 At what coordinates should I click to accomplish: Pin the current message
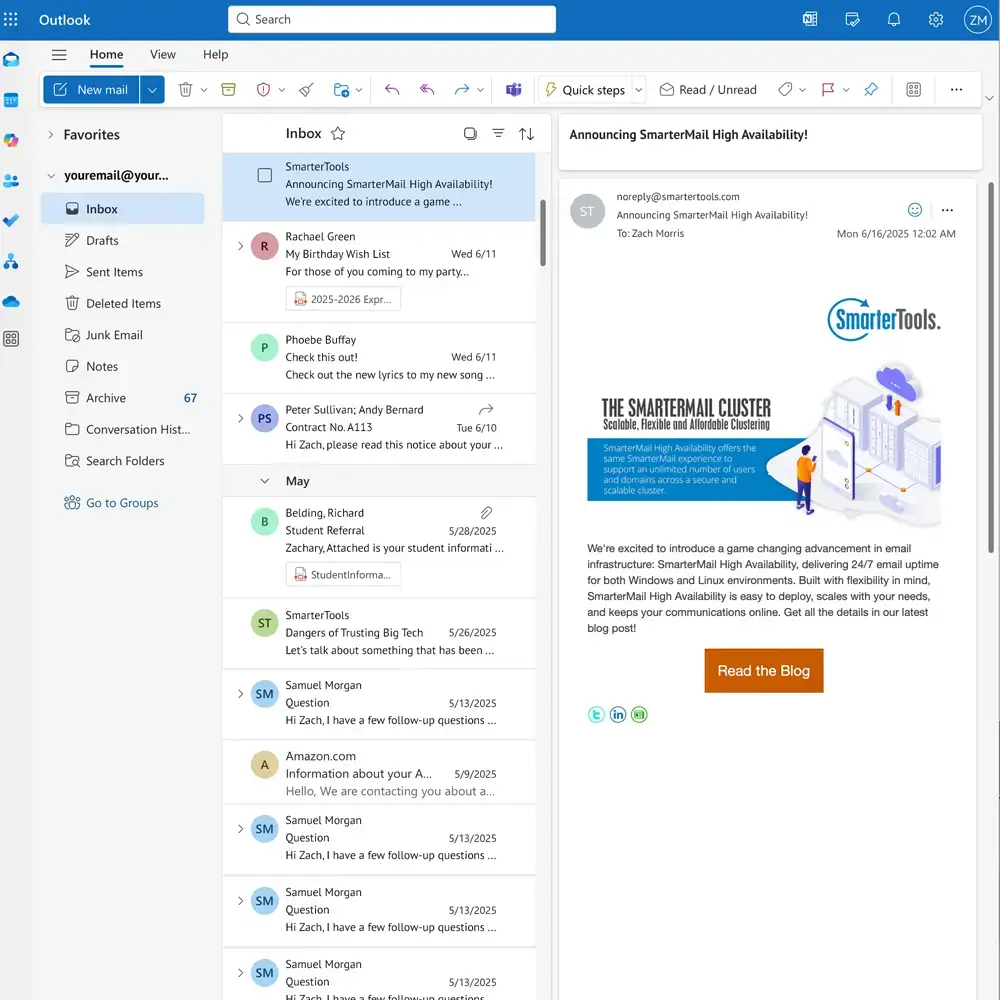click(x=870, y=89)
